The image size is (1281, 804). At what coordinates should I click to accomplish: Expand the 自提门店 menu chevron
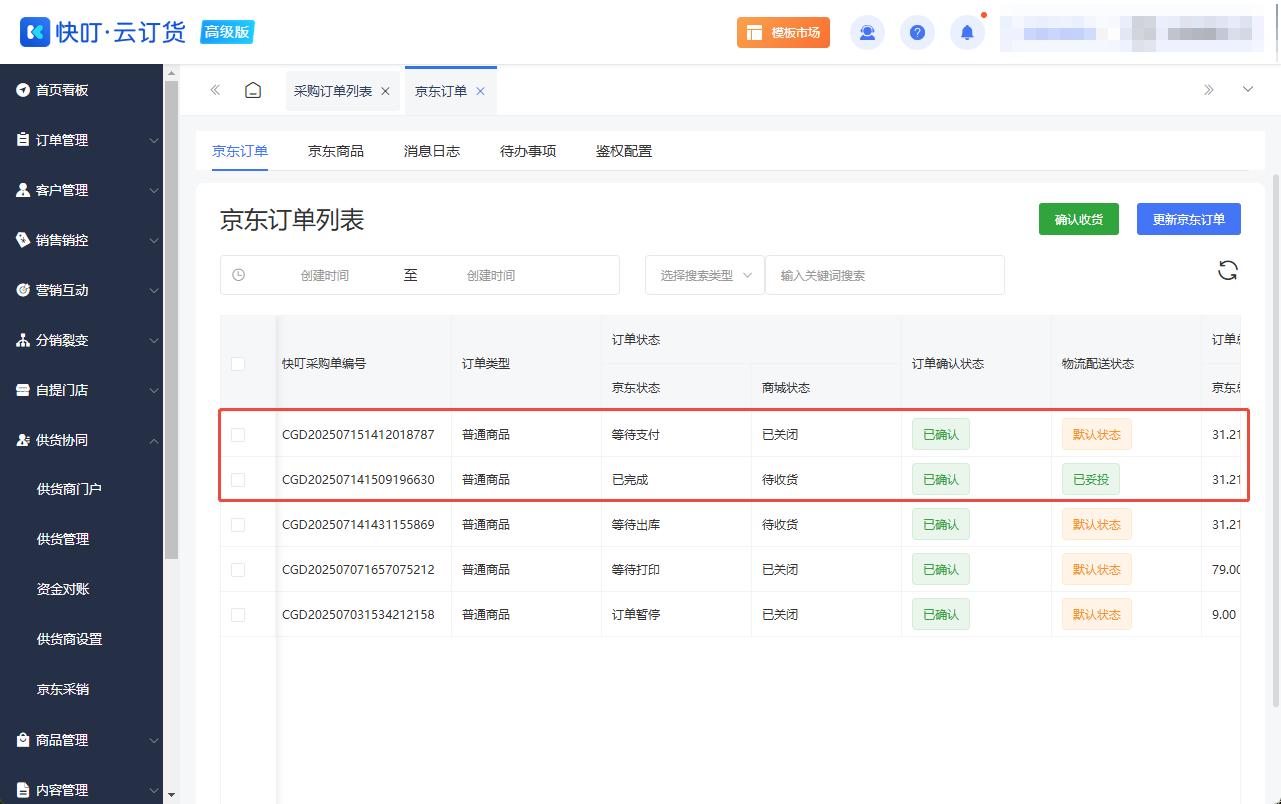pyautogui.click(x=154, y=391)
